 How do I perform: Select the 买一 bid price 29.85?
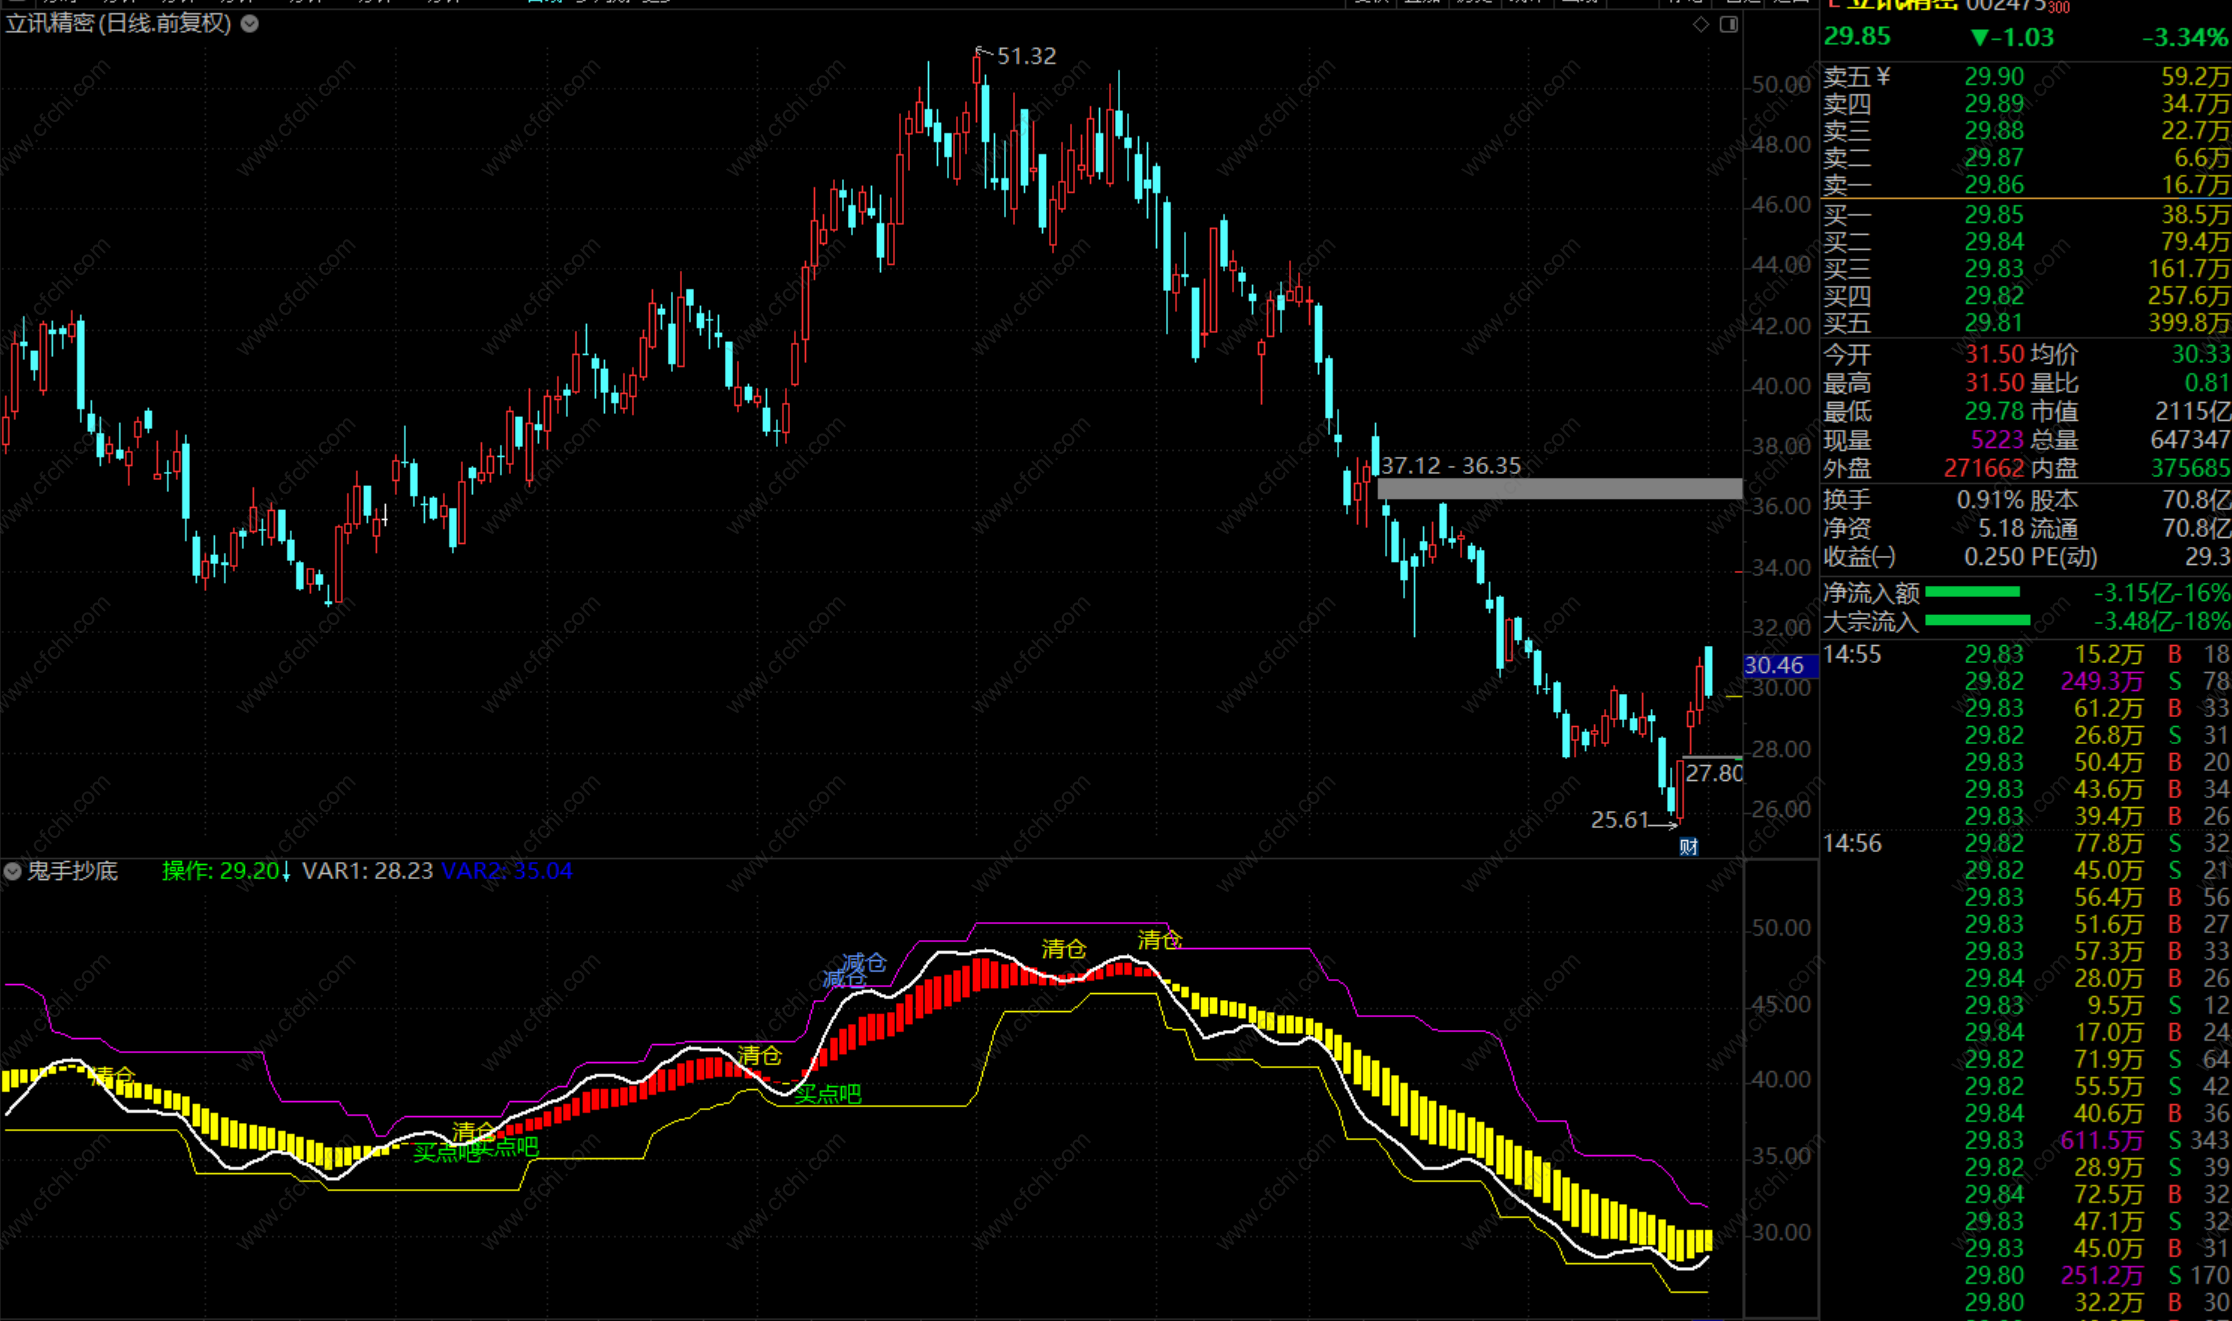(x=1993, y=215)
